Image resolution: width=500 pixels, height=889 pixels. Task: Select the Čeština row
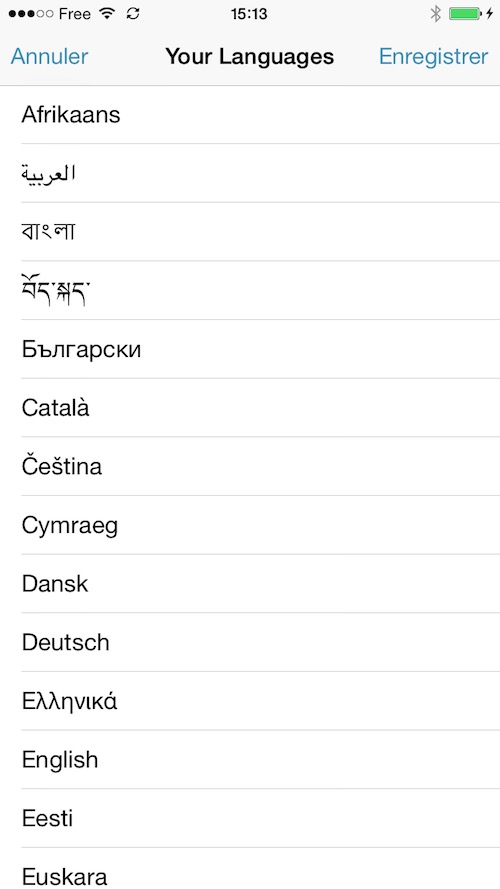point(250,467)
